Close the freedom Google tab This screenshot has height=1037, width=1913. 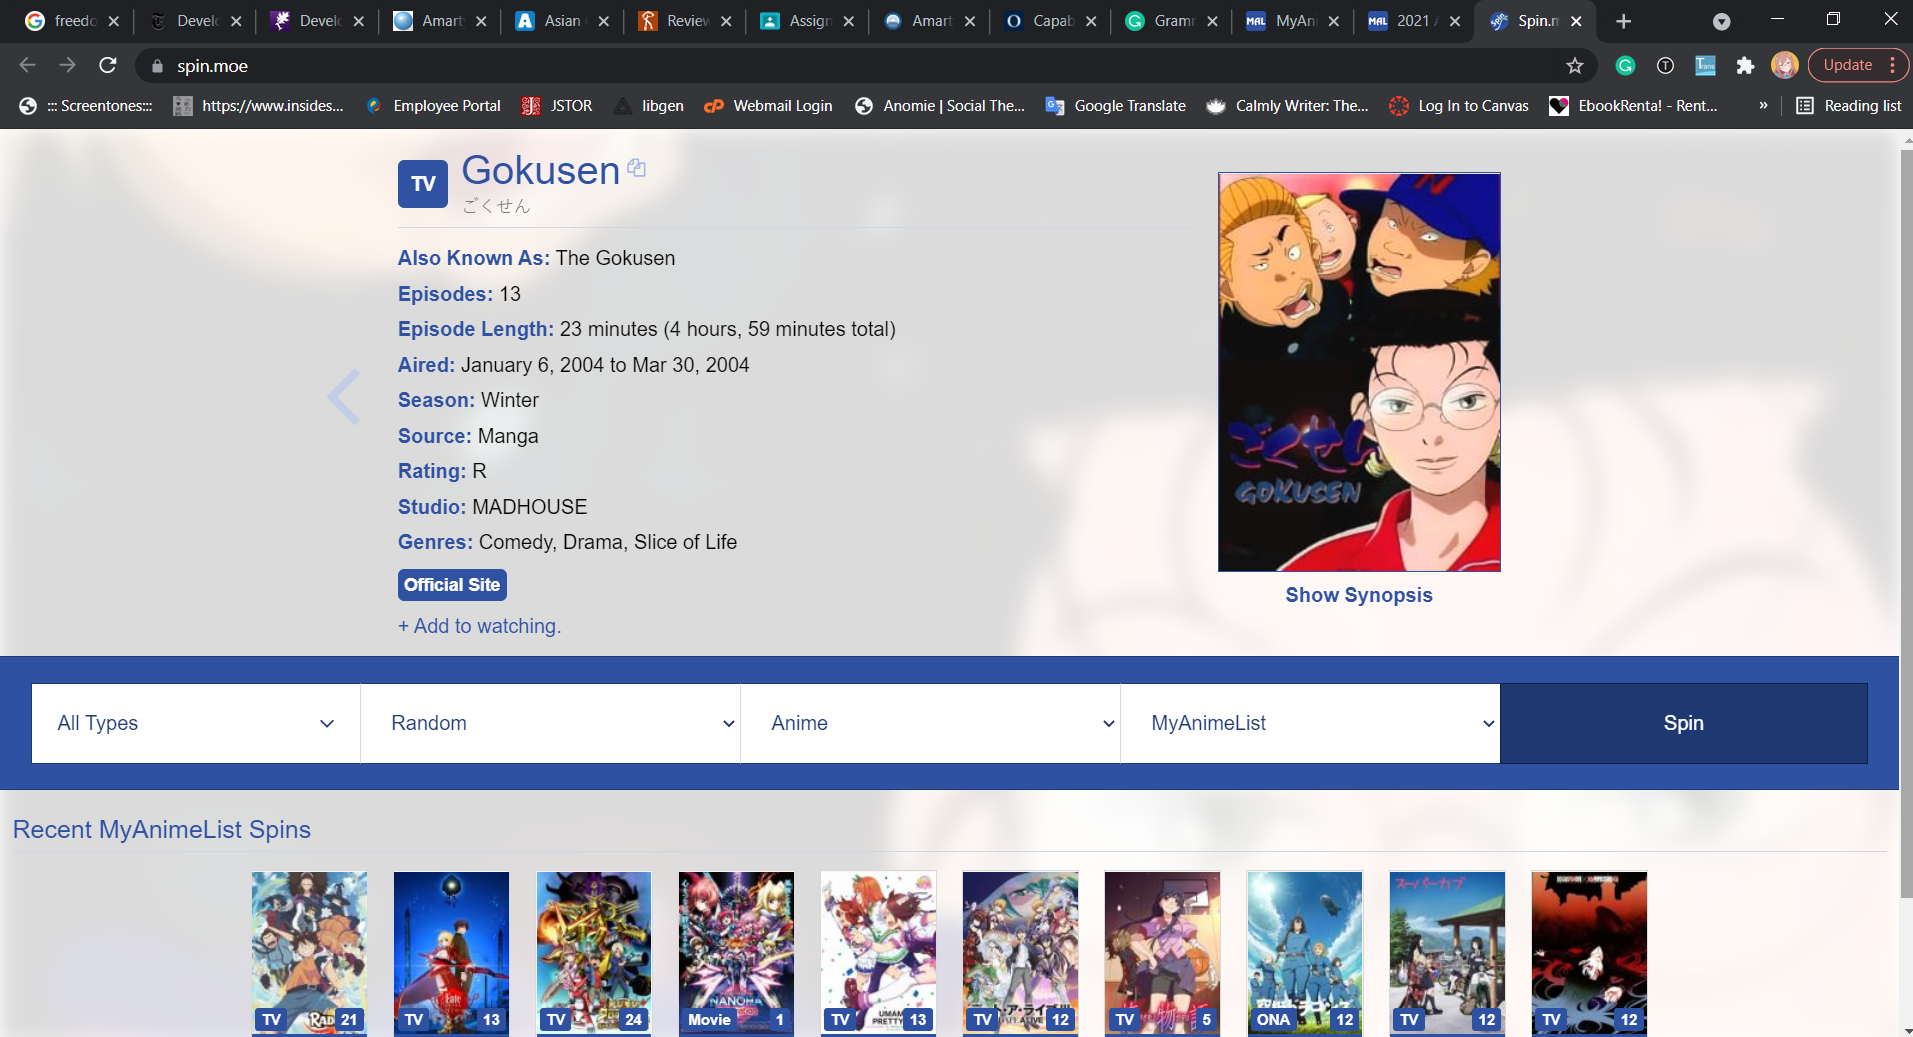tap(113, 21)
